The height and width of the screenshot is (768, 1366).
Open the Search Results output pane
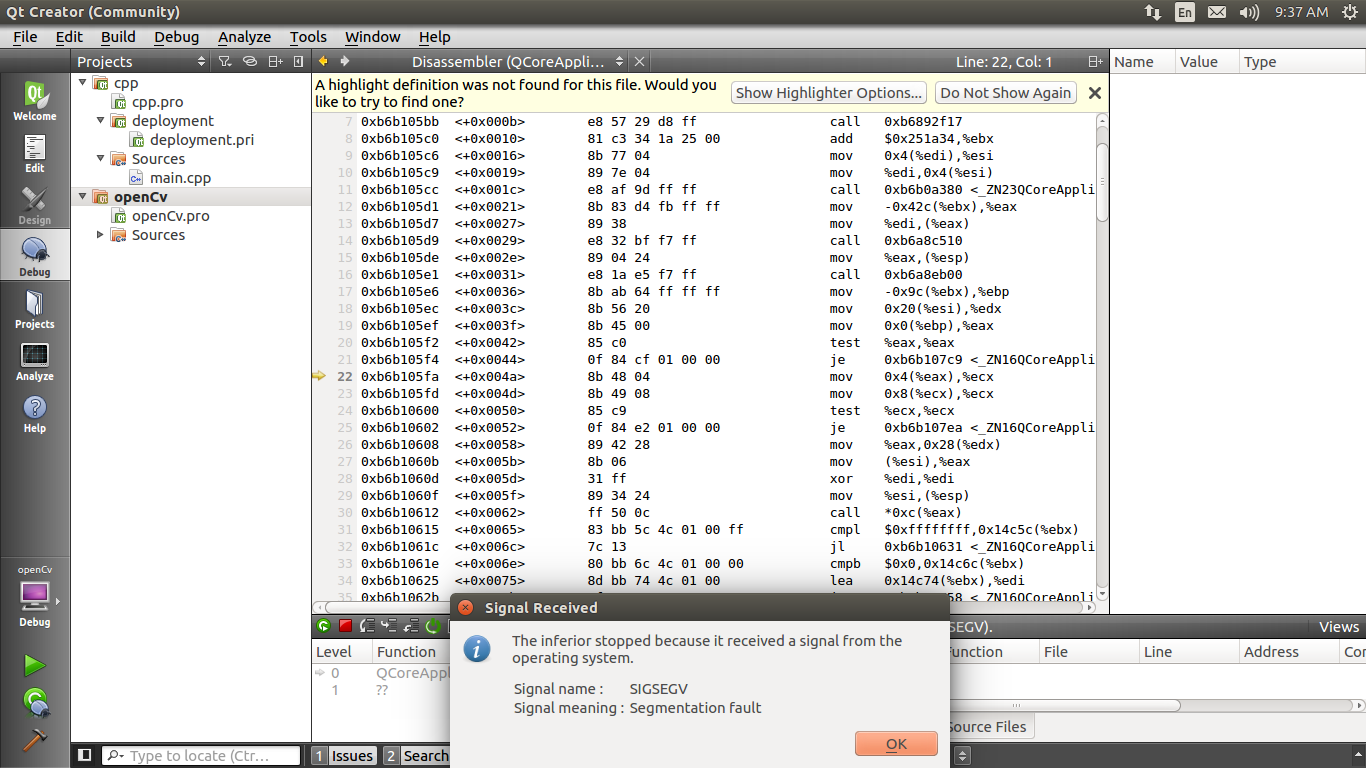[417, 756]
